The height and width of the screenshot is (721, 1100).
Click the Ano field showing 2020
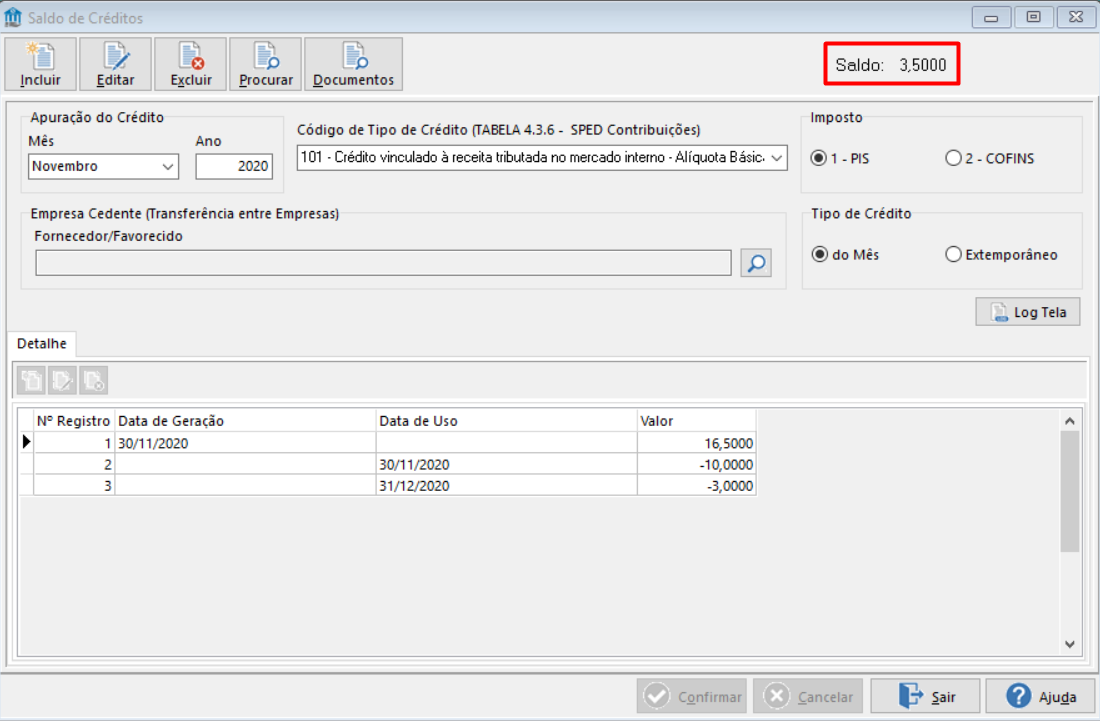234,166
